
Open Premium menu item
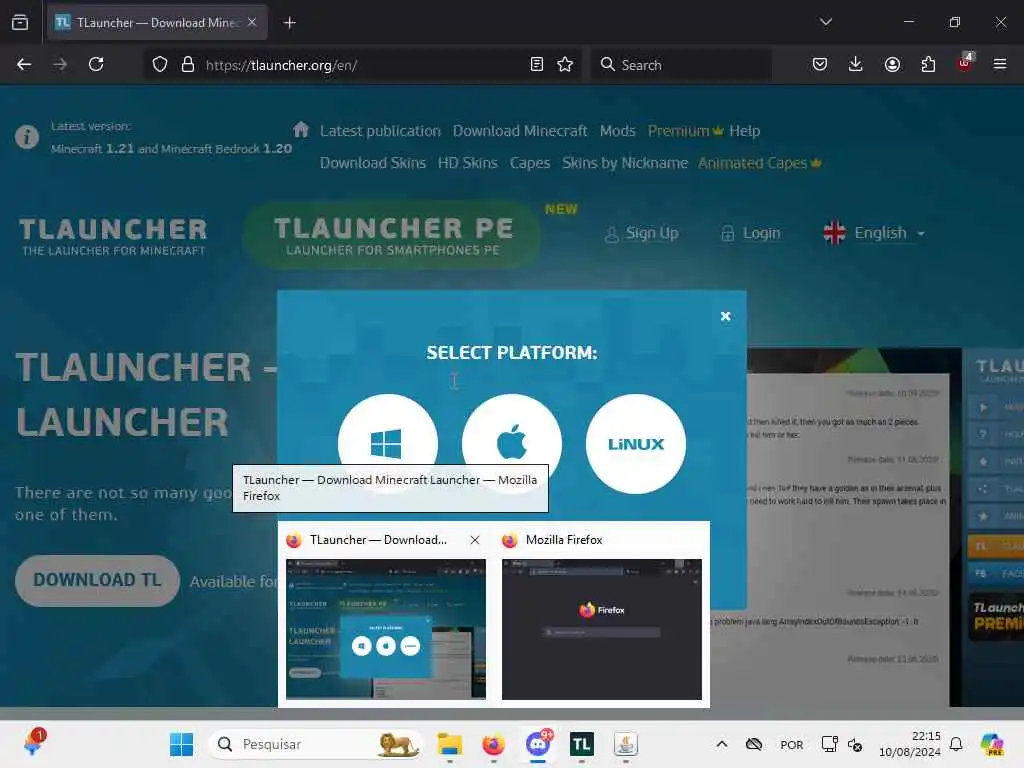point(685,131)
